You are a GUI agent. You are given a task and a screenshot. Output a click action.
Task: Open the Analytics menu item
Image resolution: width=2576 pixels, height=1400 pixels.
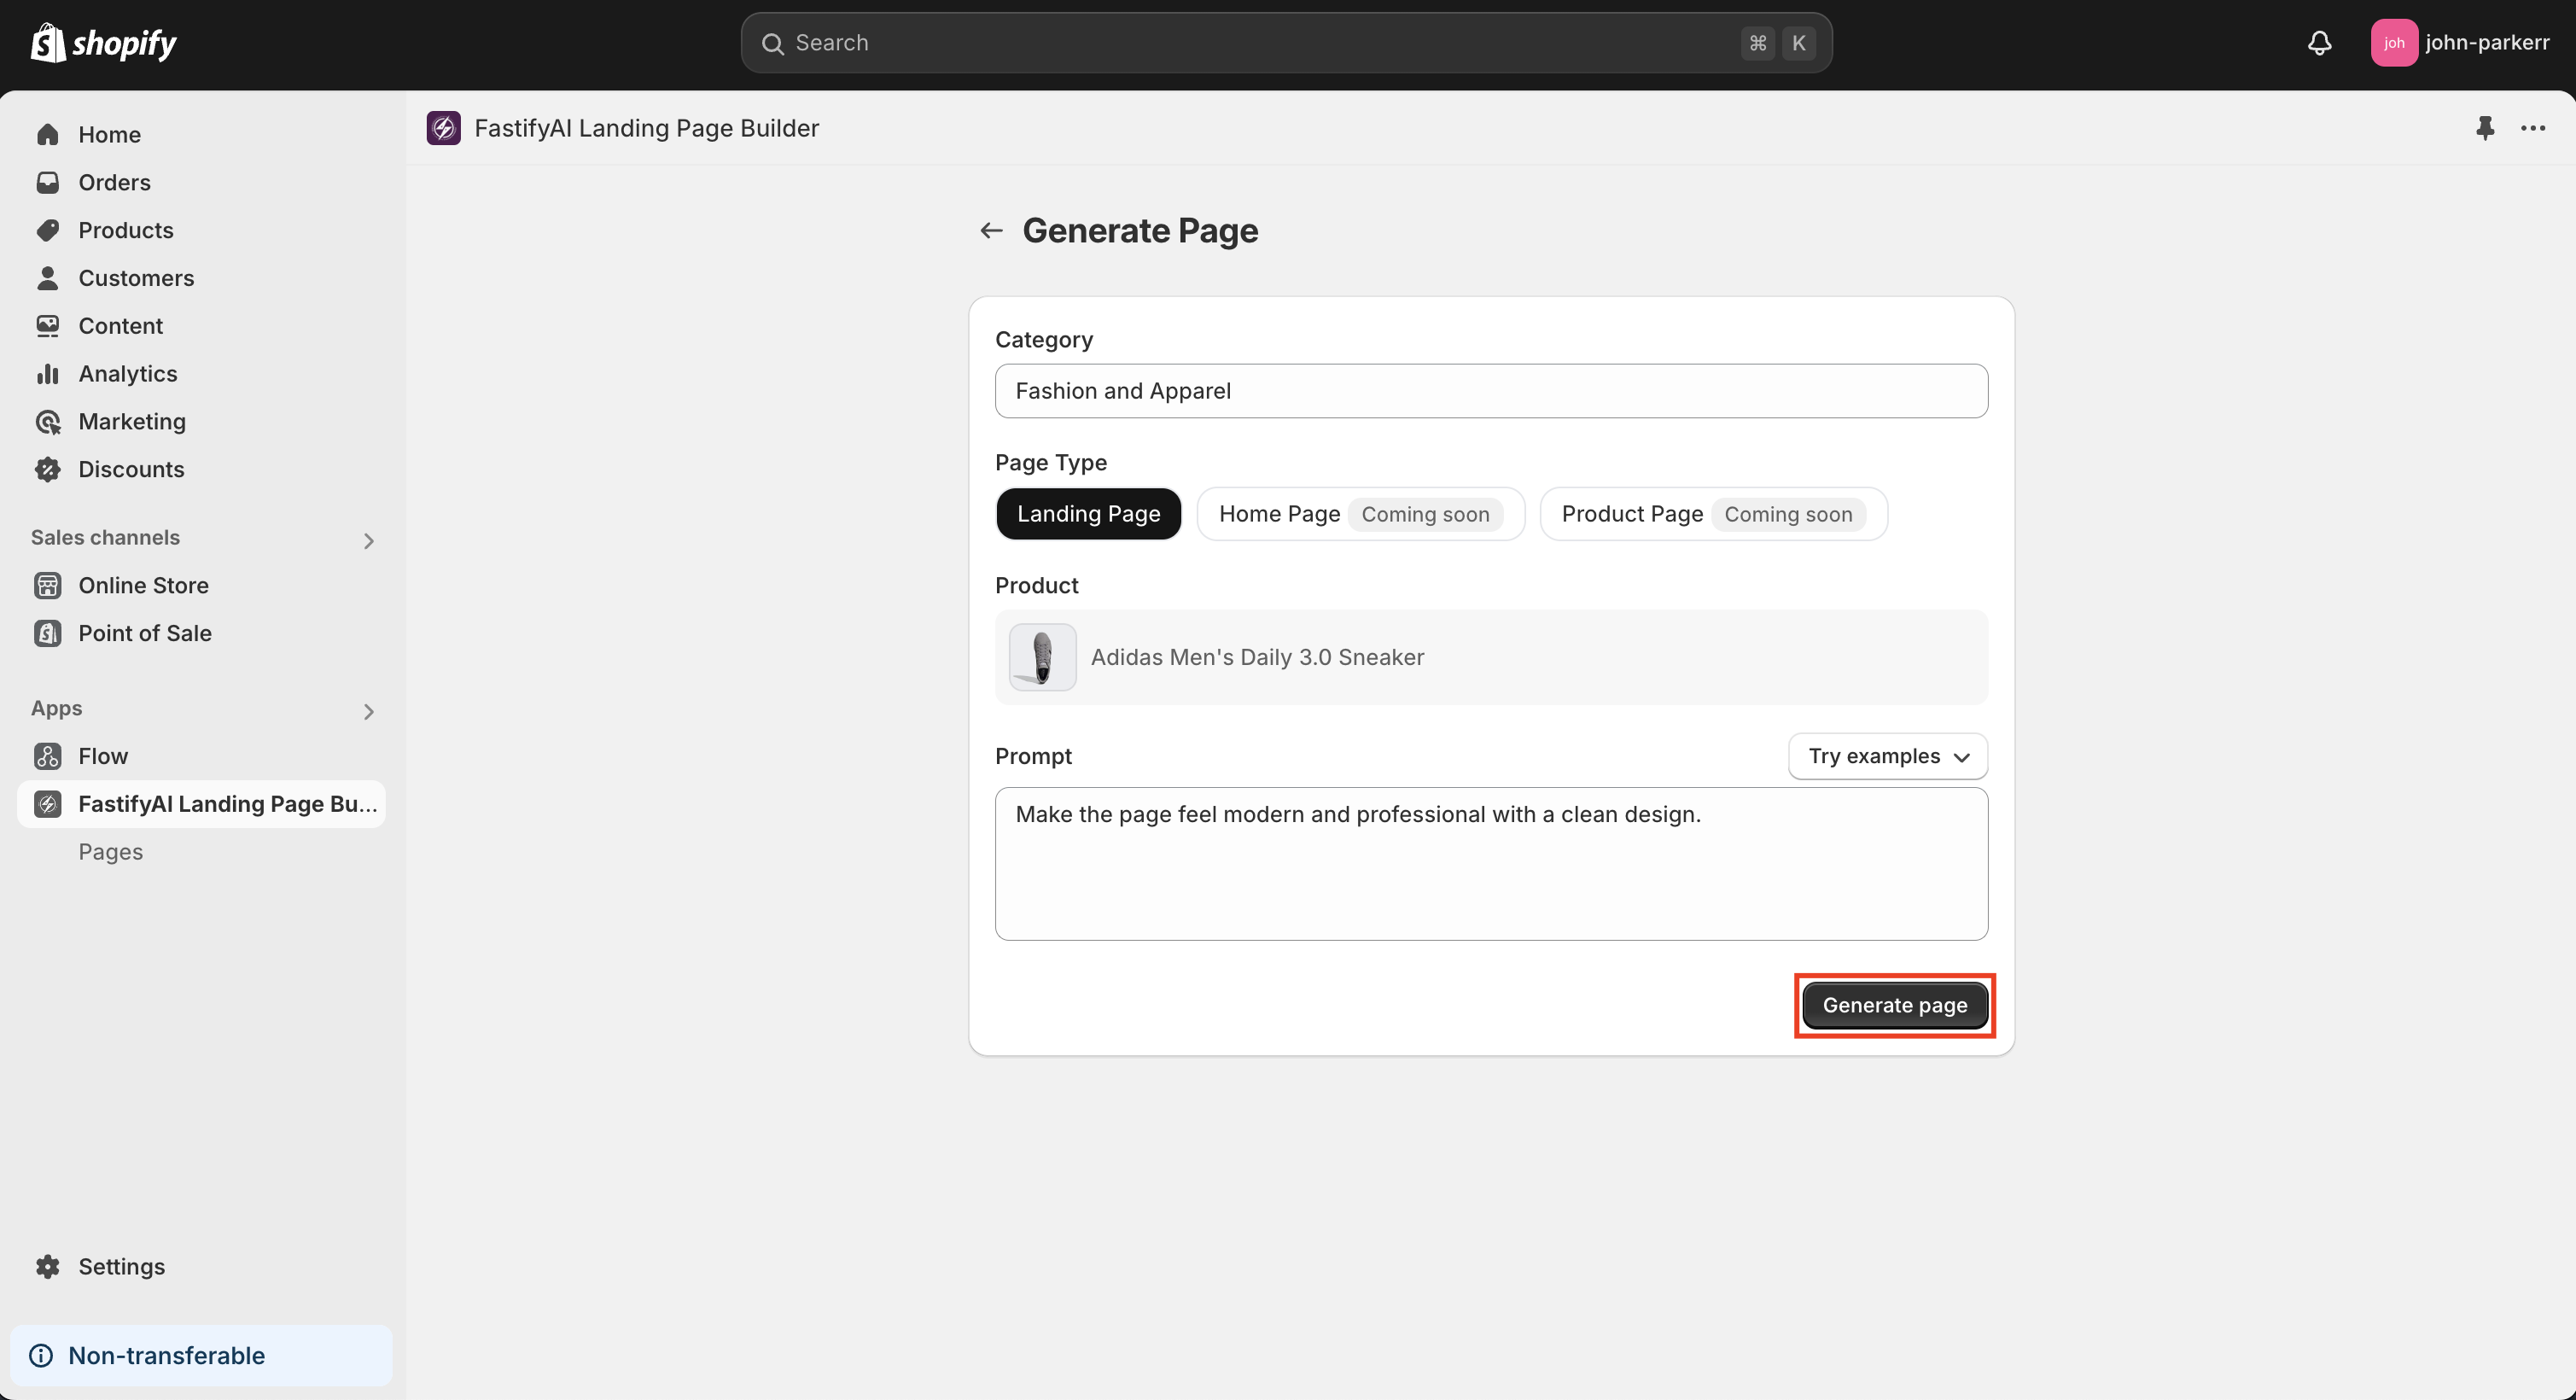pyautogui.click(x=128, y=374)
